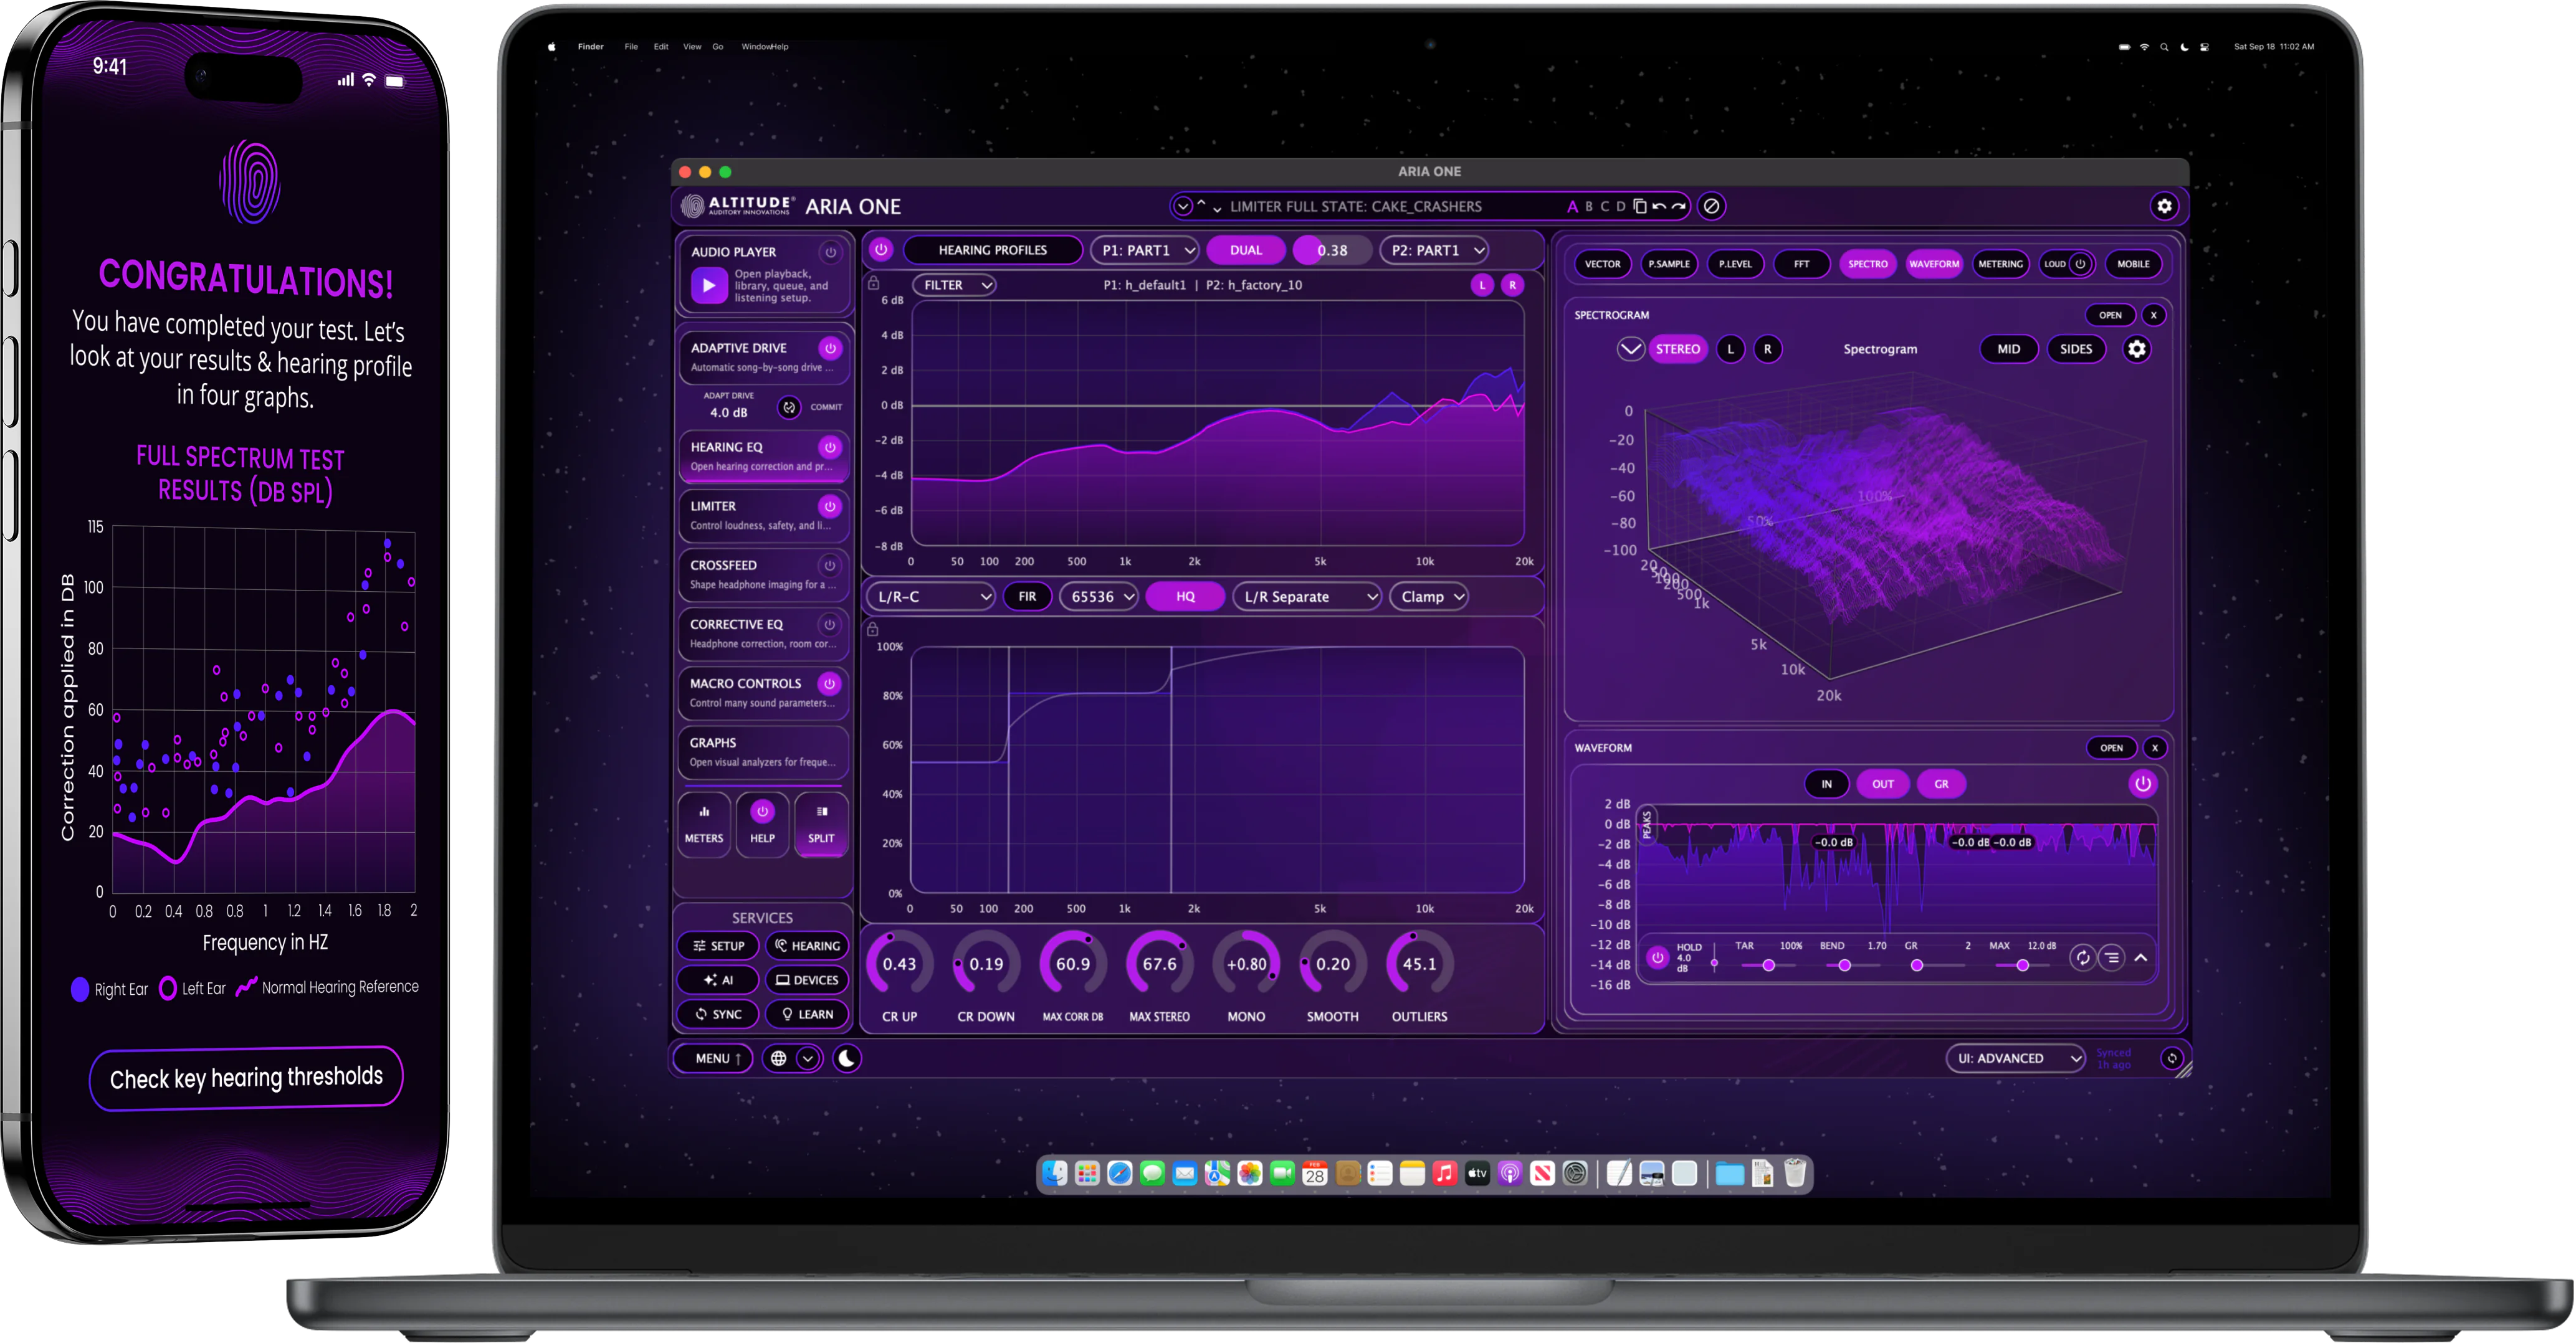Open the P1: PART1 dropdown
2576x1343 pixels.
1145,250
